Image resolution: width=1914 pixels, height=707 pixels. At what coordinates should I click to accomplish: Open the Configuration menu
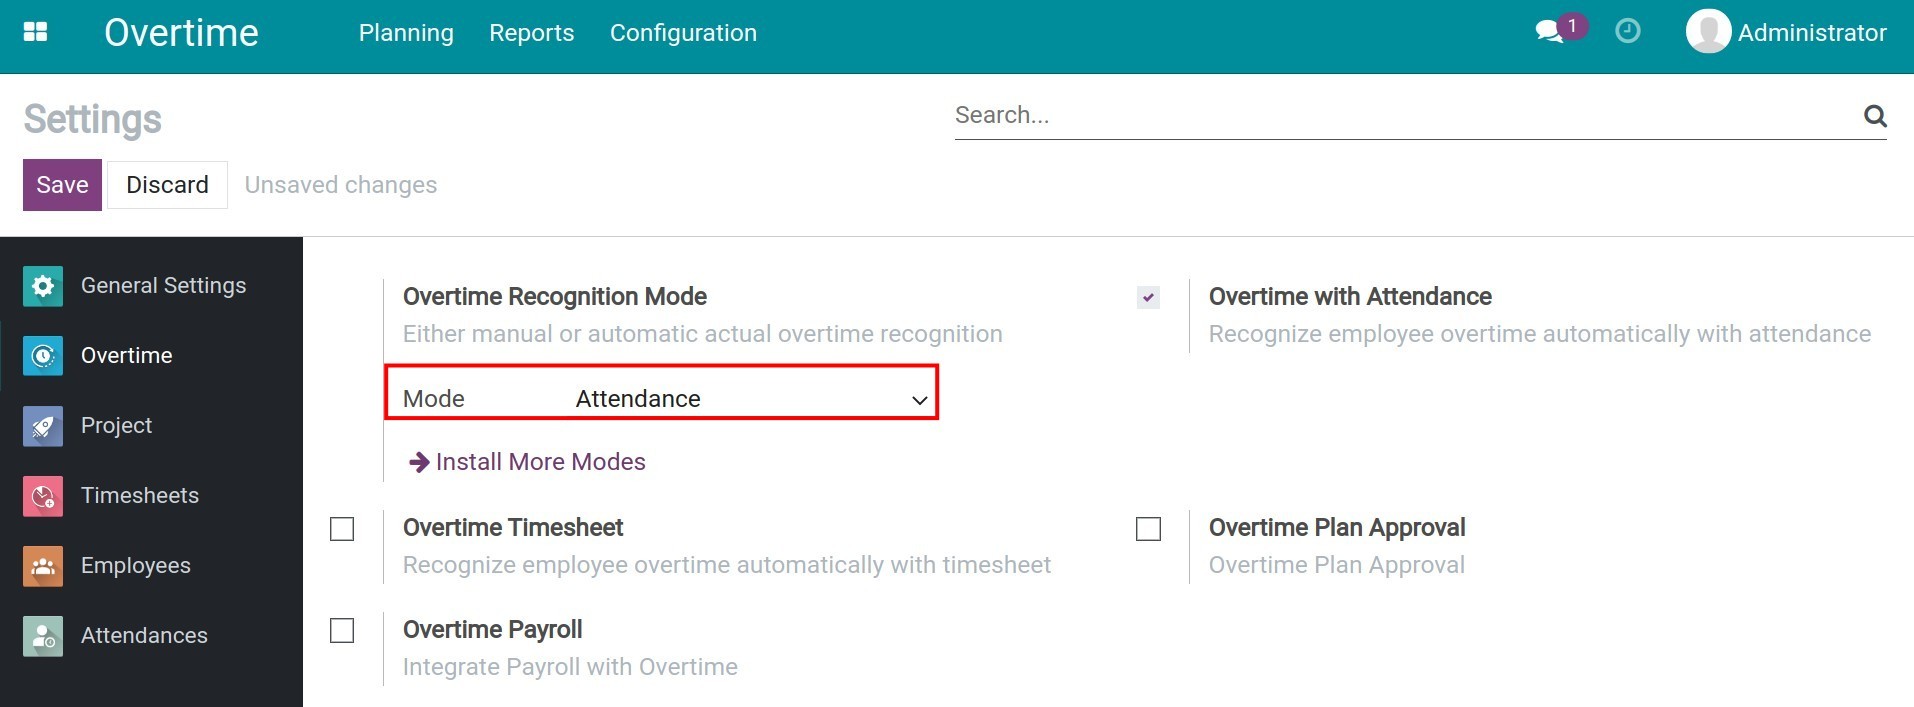[683, 33]
